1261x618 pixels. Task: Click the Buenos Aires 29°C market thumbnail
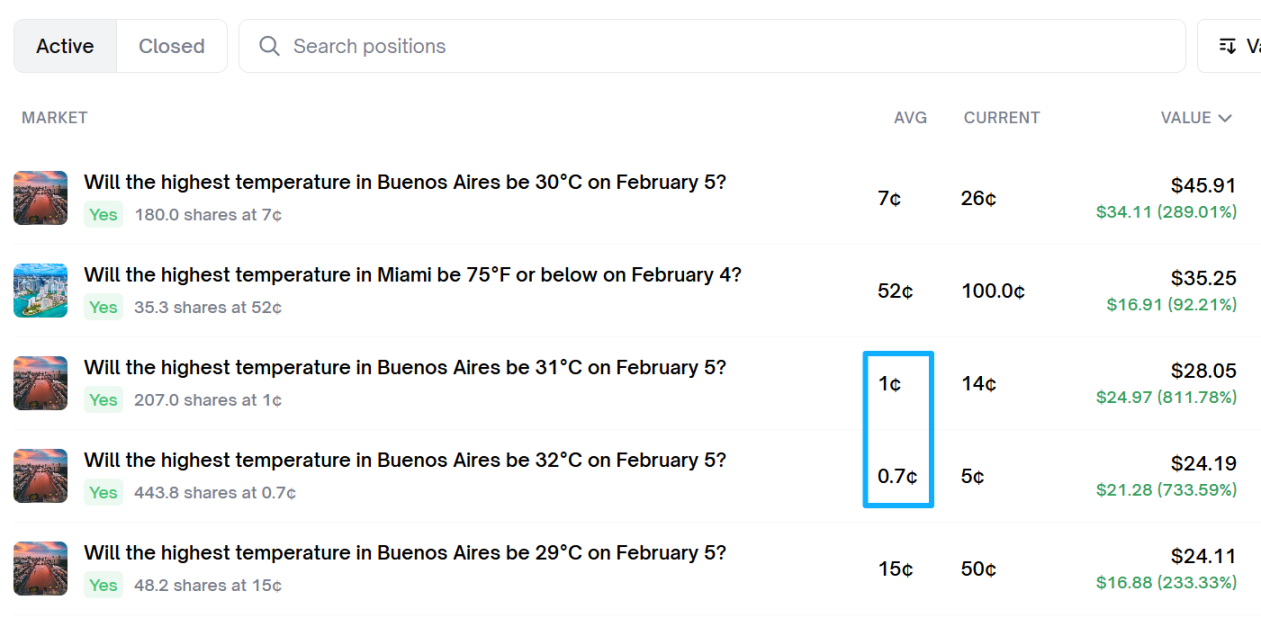(41, 568)
